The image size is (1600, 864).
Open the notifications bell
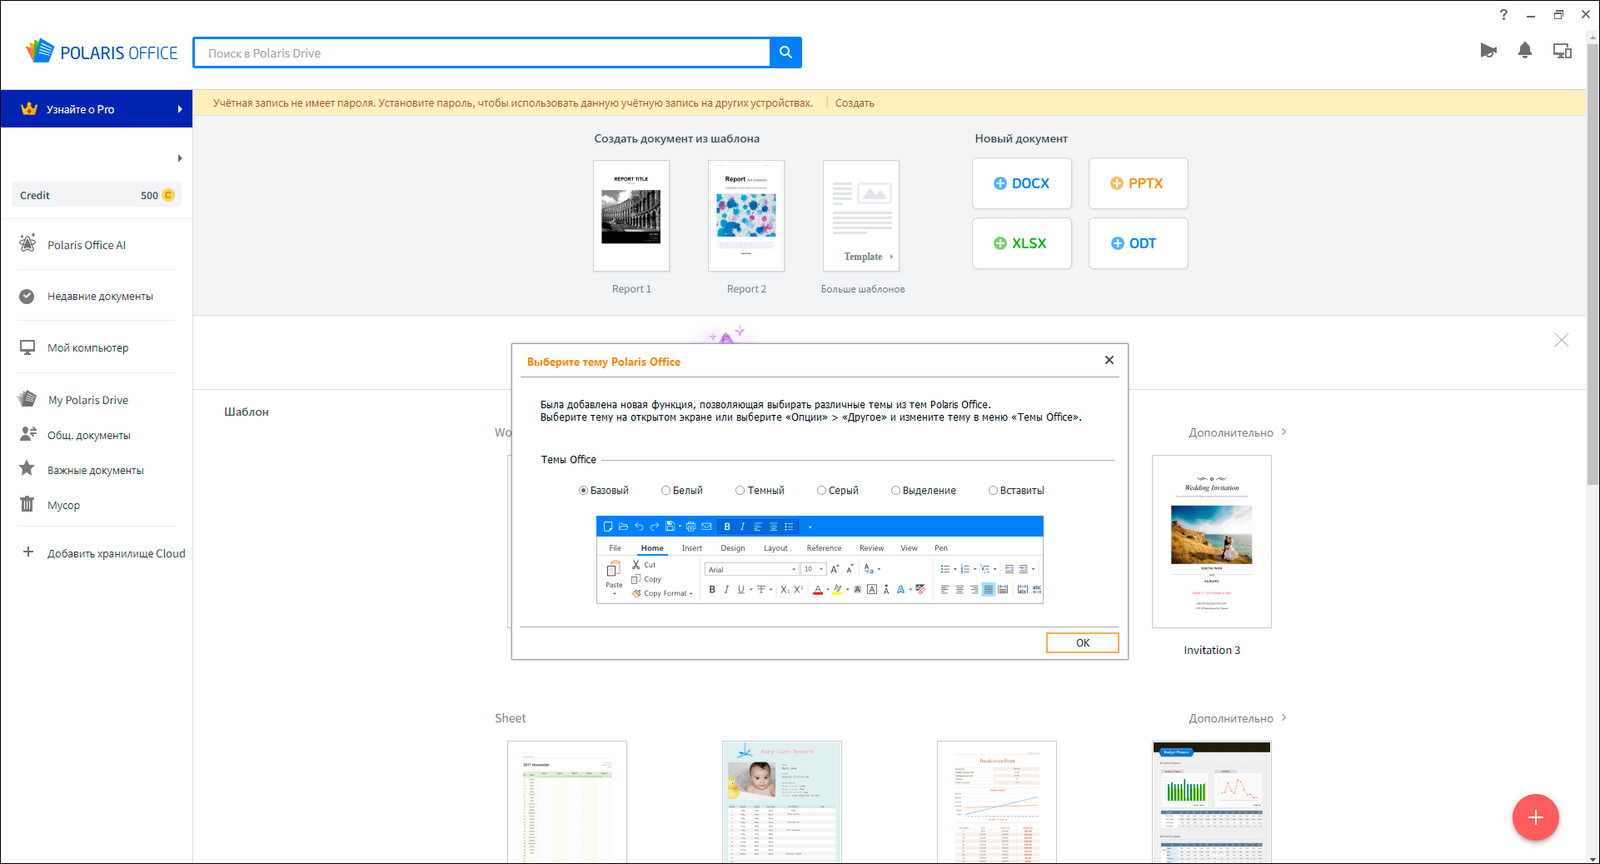point(1525,50)
